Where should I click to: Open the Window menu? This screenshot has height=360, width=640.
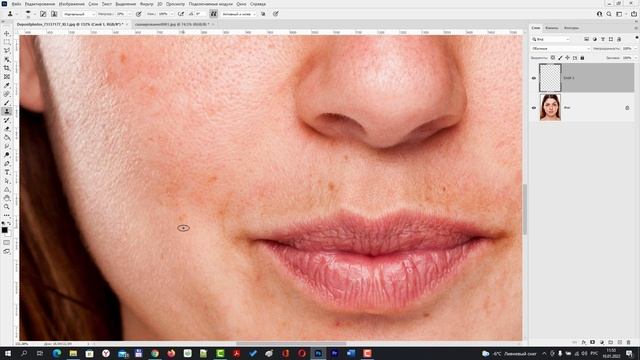click(241, 4)
